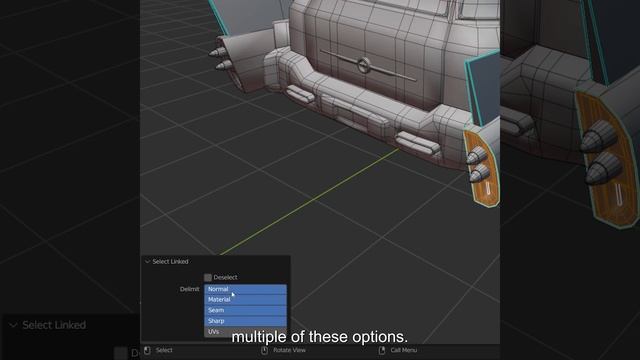This screenshot has height=360, width=640.
Task: Toggle the Sharp delimit option
Action: [x=245, y=321]
